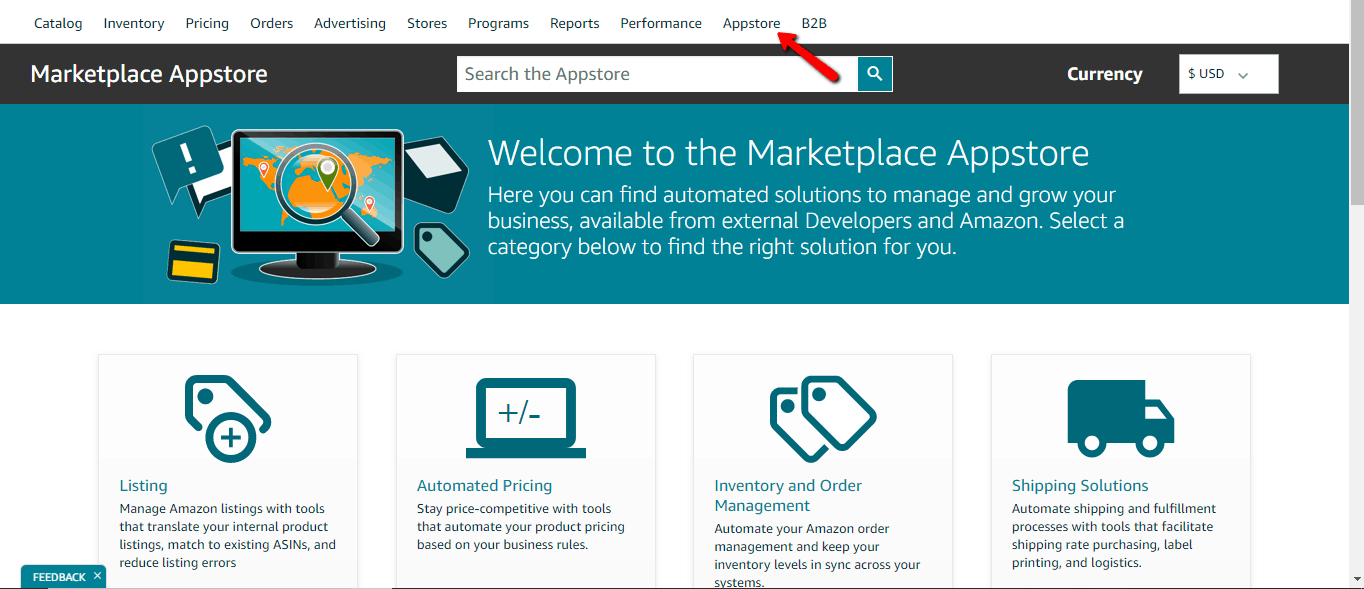Select the Appstore menu item
The image size is (1364, 589).
coord(751,22)
